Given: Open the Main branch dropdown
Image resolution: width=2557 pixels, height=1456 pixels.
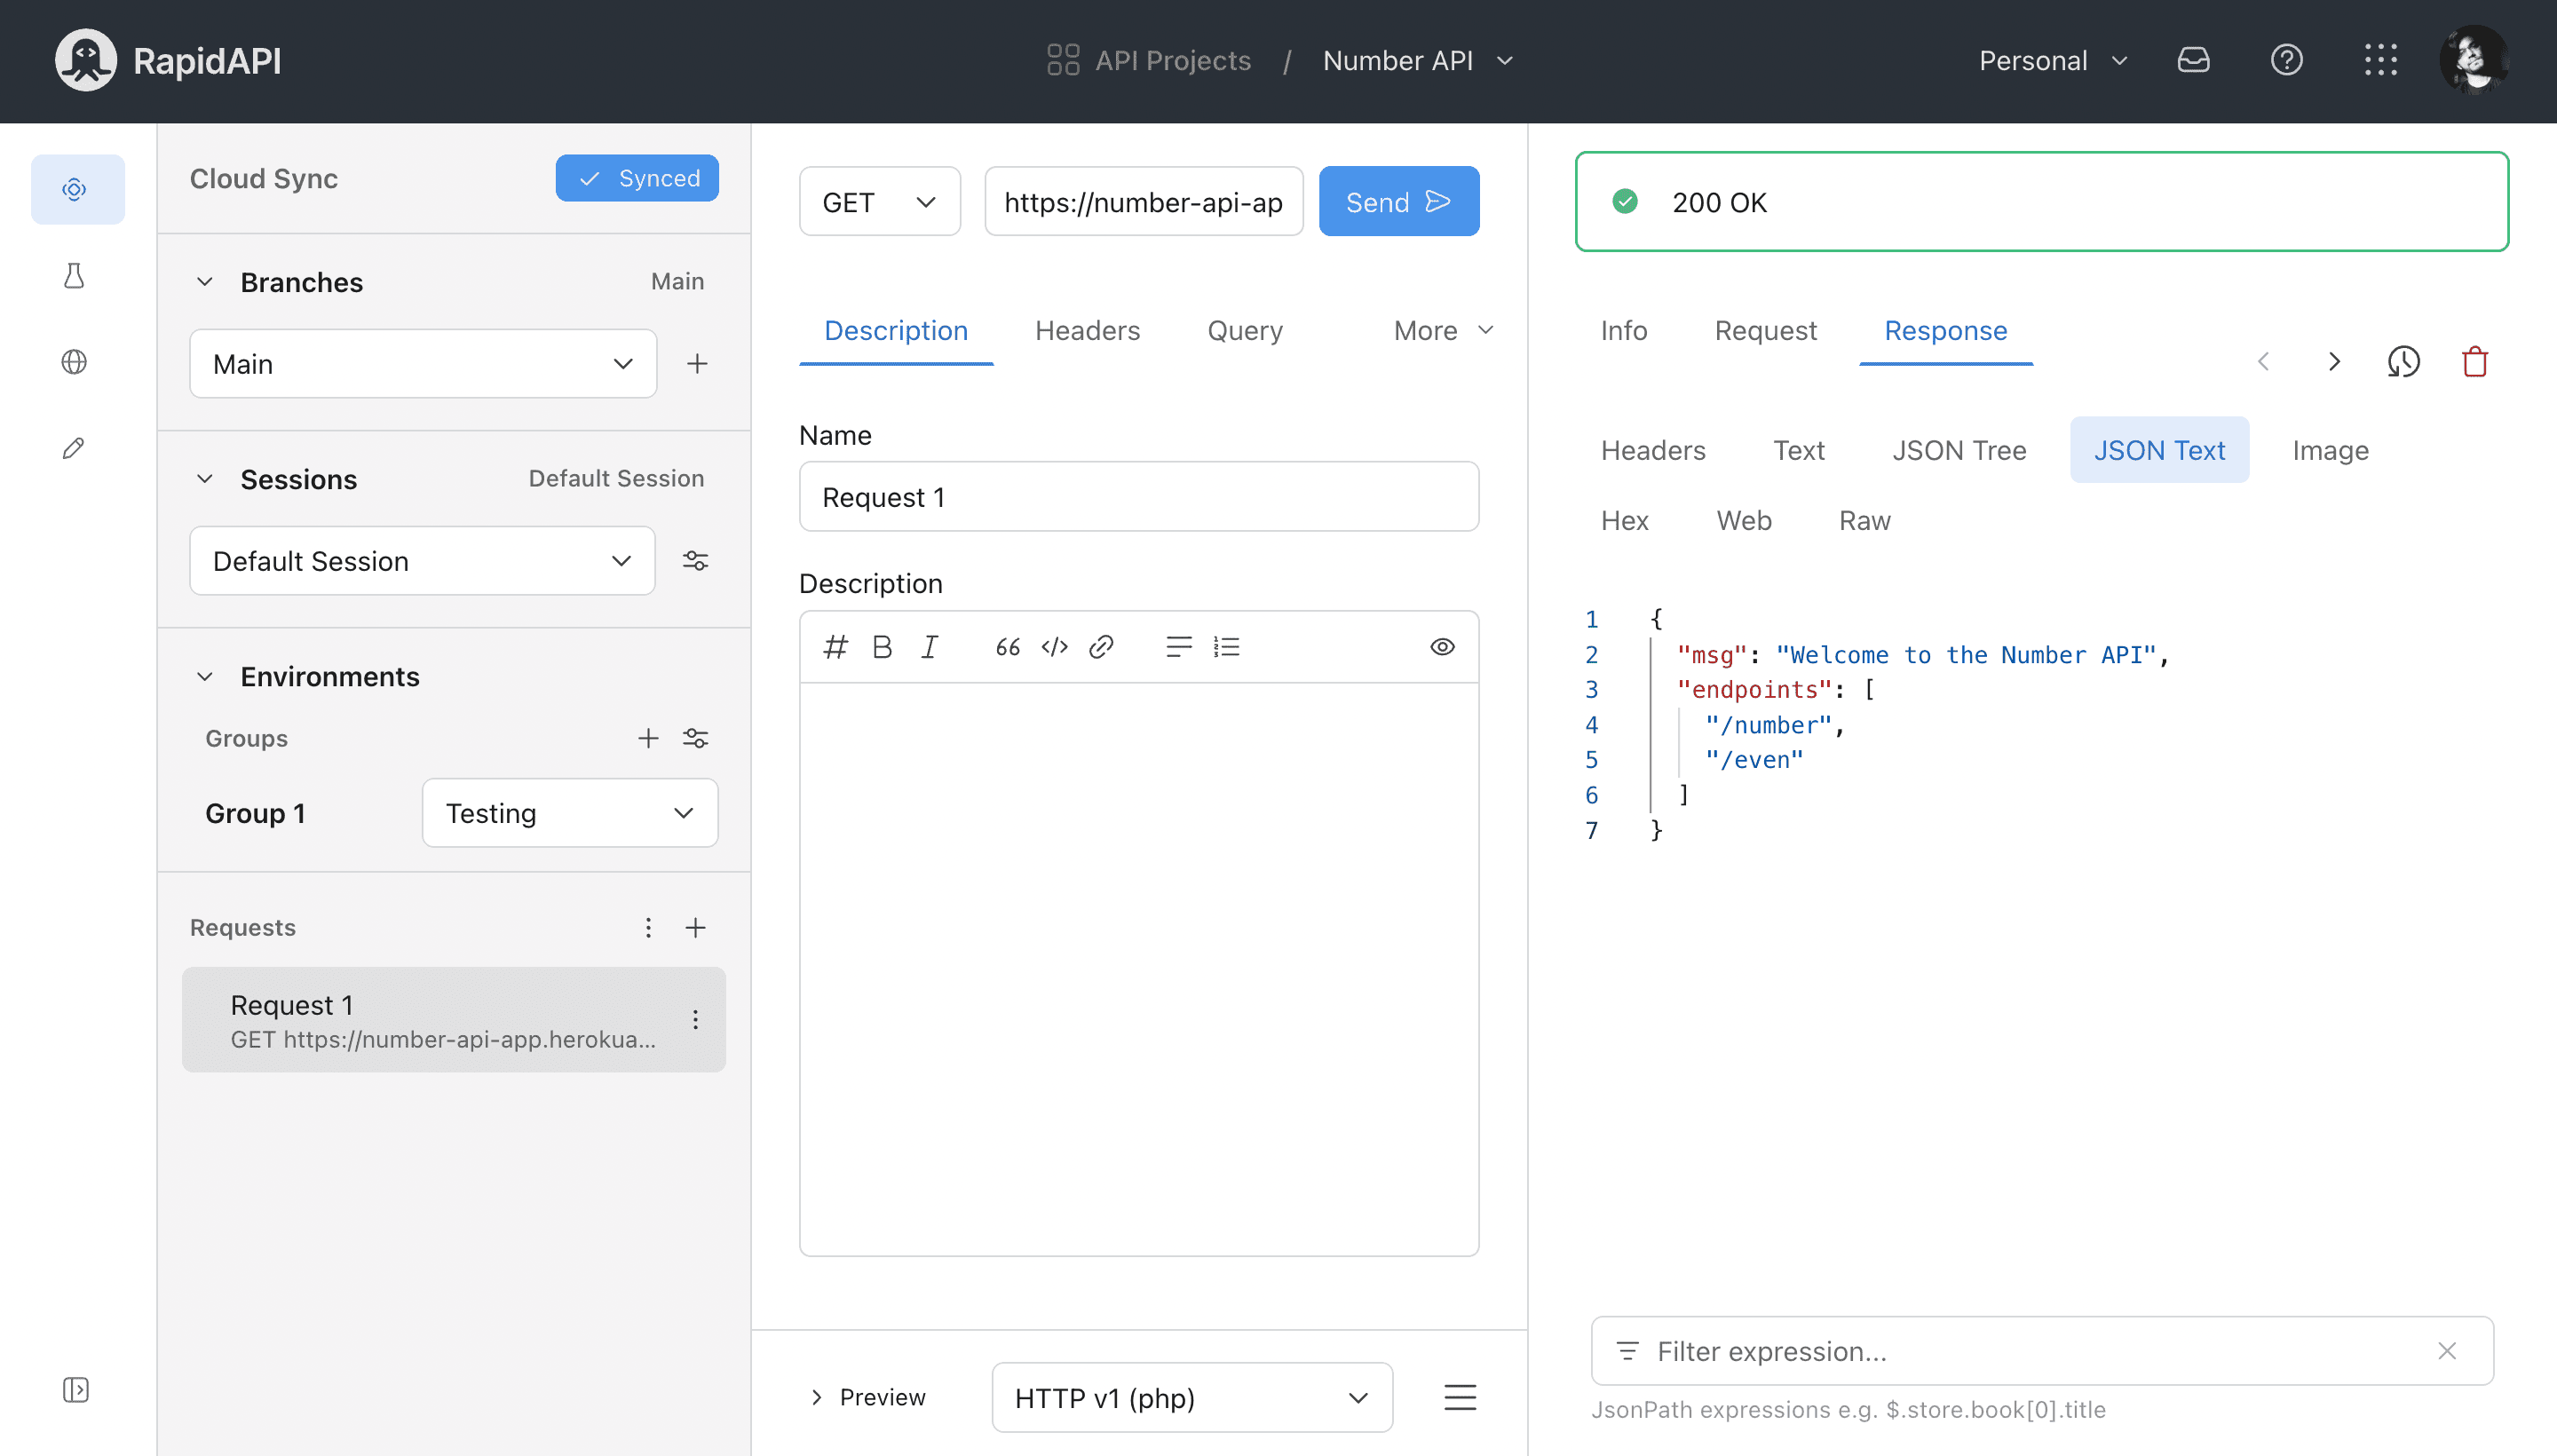Looking at the screenshot, I should [x=423, y=364].
